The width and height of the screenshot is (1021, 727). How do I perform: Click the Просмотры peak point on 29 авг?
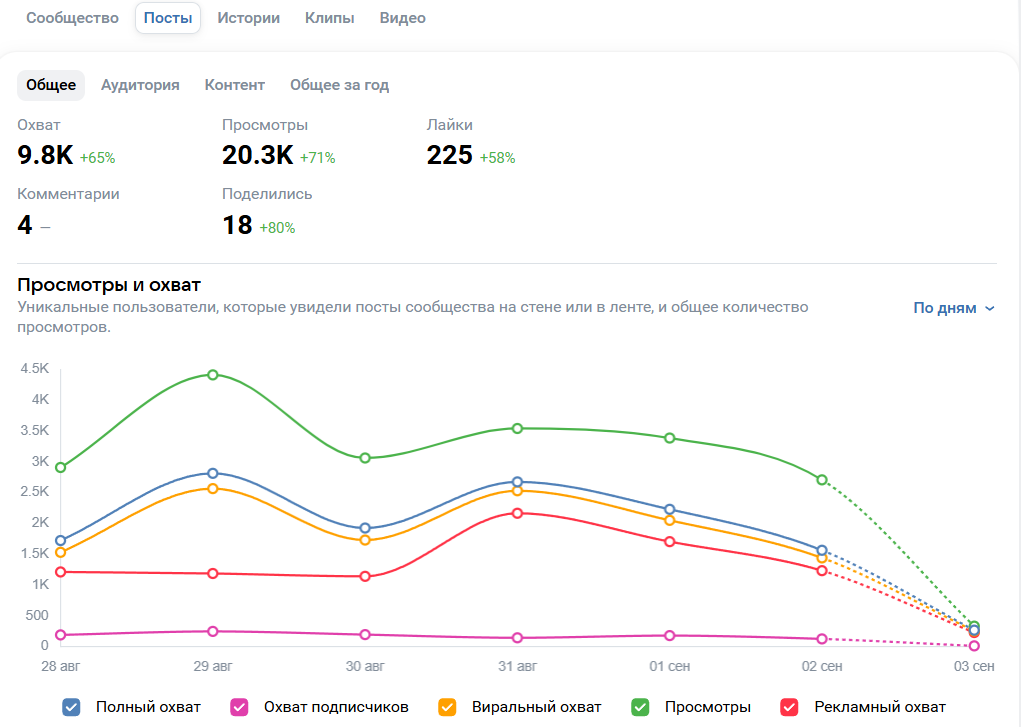213,375
